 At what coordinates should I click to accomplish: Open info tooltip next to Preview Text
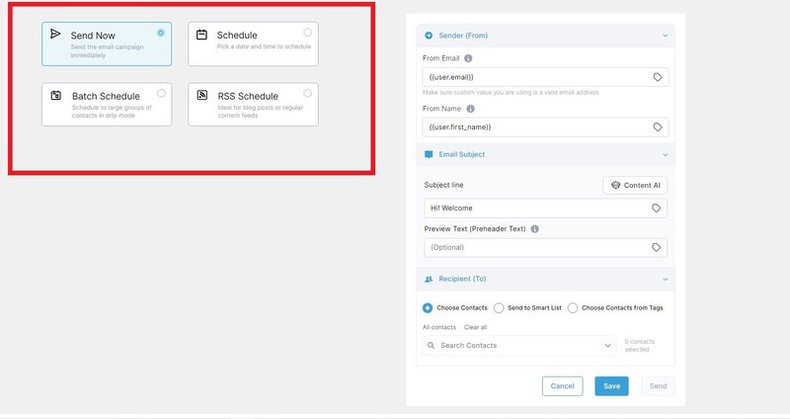pyautogui.click(x=535, y=229)
